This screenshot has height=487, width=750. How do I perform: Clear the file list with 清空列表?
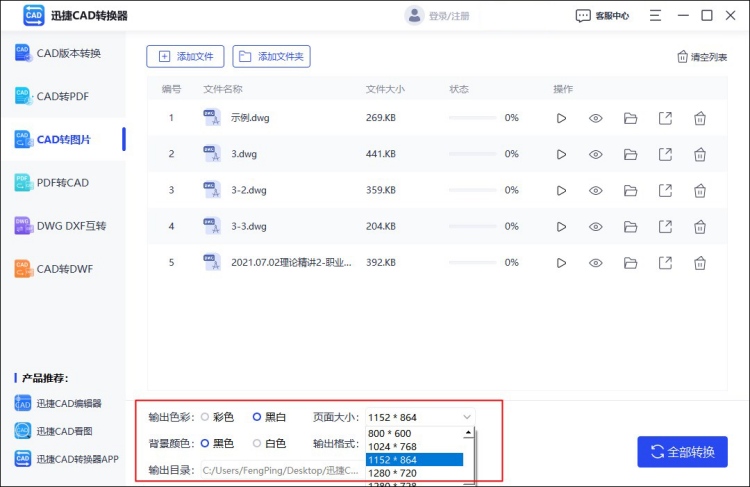[702, 57]
